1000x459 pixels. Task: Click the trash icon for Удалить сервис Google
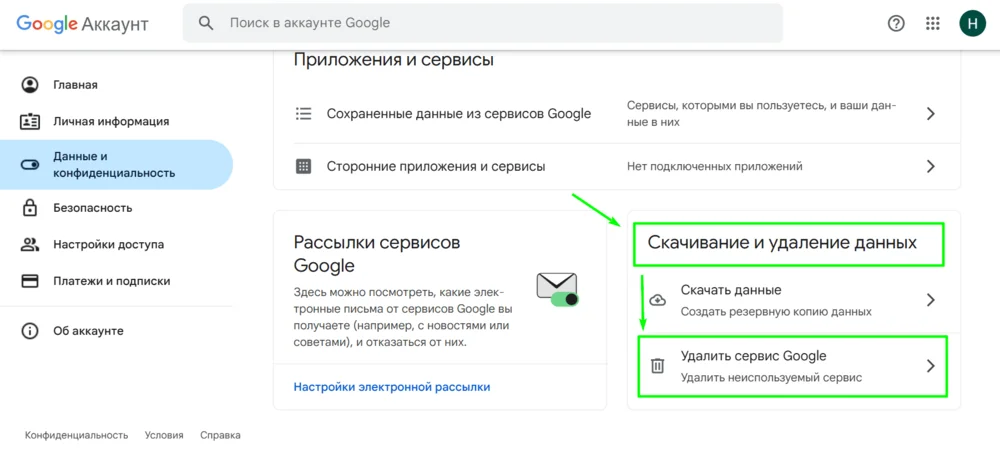point(657,366)
